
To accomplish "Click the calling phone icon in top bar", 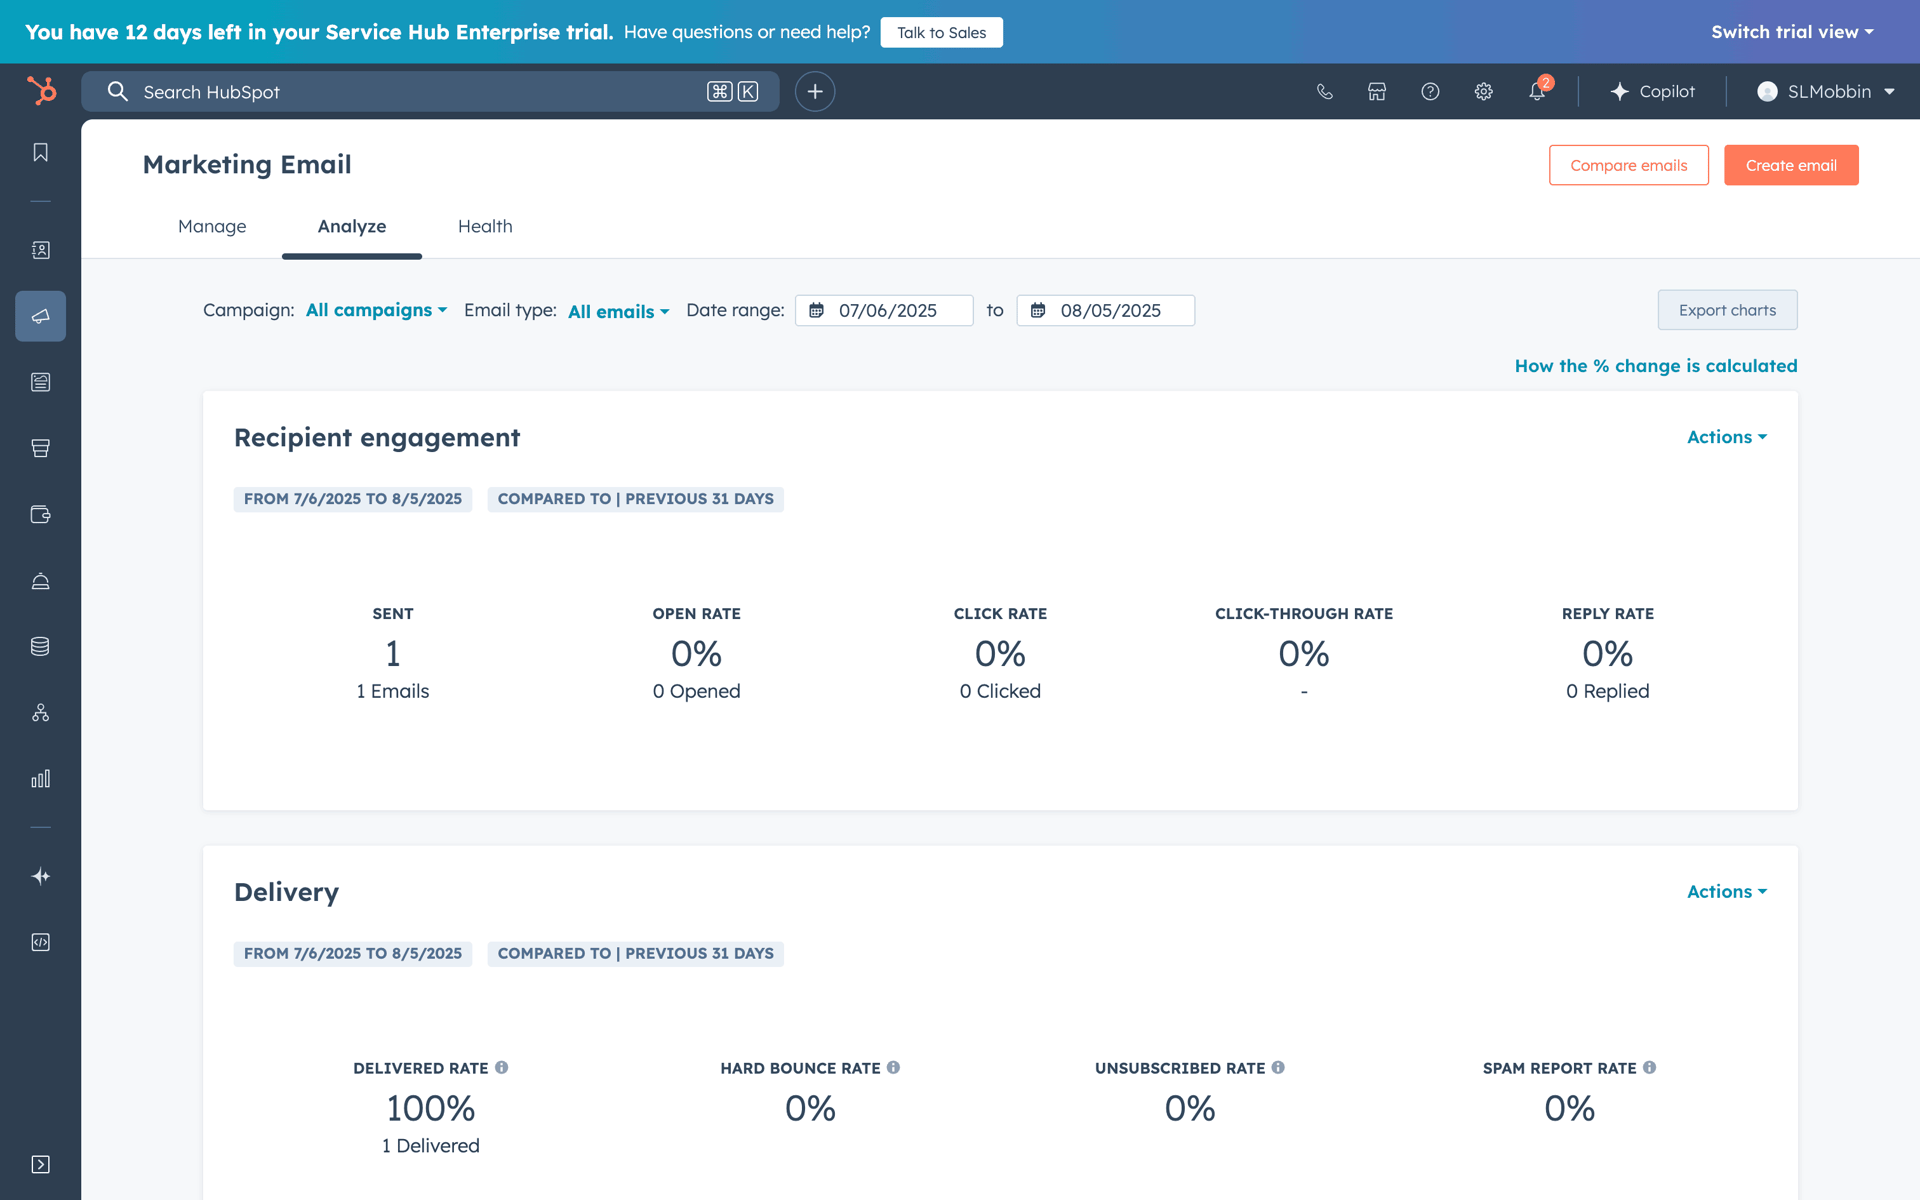I will tap(1324, 91).
